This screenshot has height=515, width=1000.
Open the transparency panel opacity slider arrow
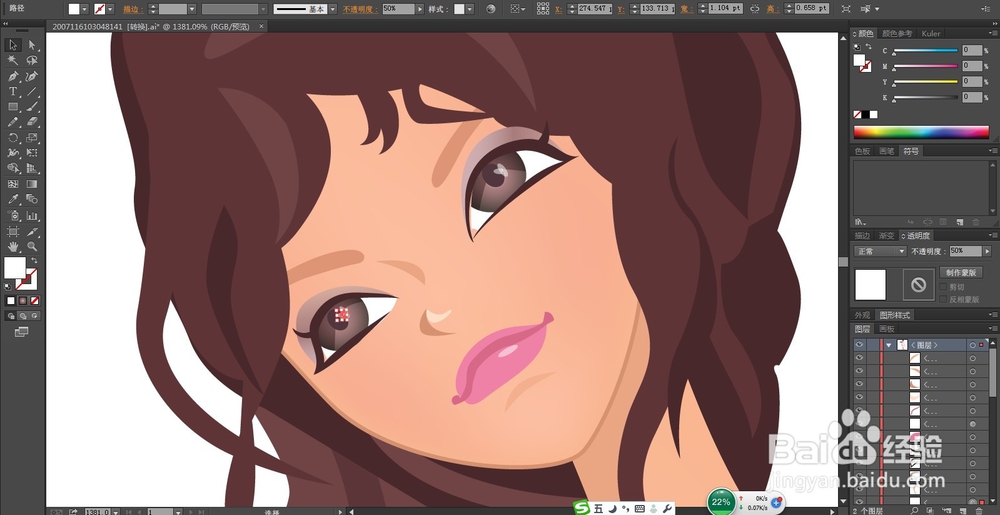(986, 251)
